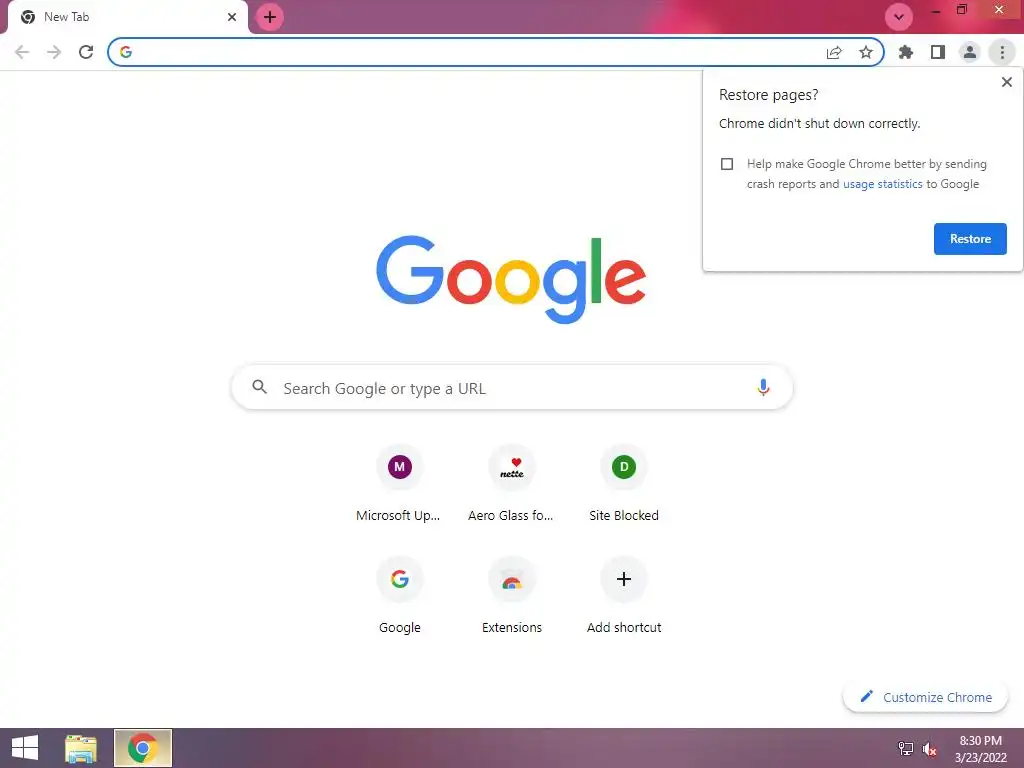Click the Chrome taskbar icon
The image size is (1024, 768).
(142, 748)
